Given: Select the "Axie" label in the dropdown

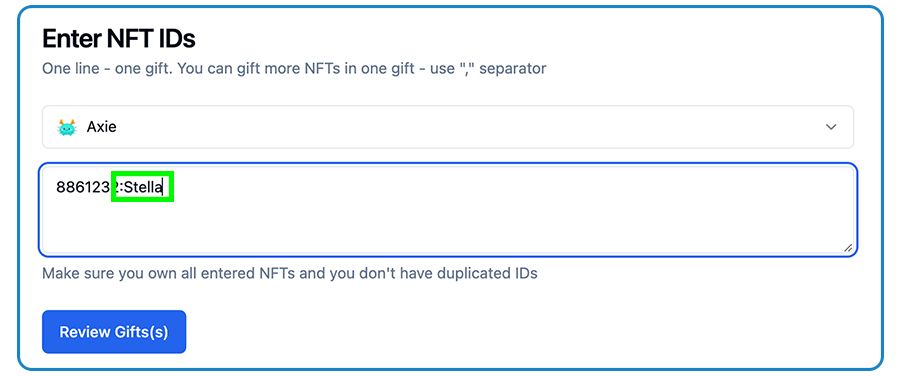Looking at the screenshot, I should [102, 127].
